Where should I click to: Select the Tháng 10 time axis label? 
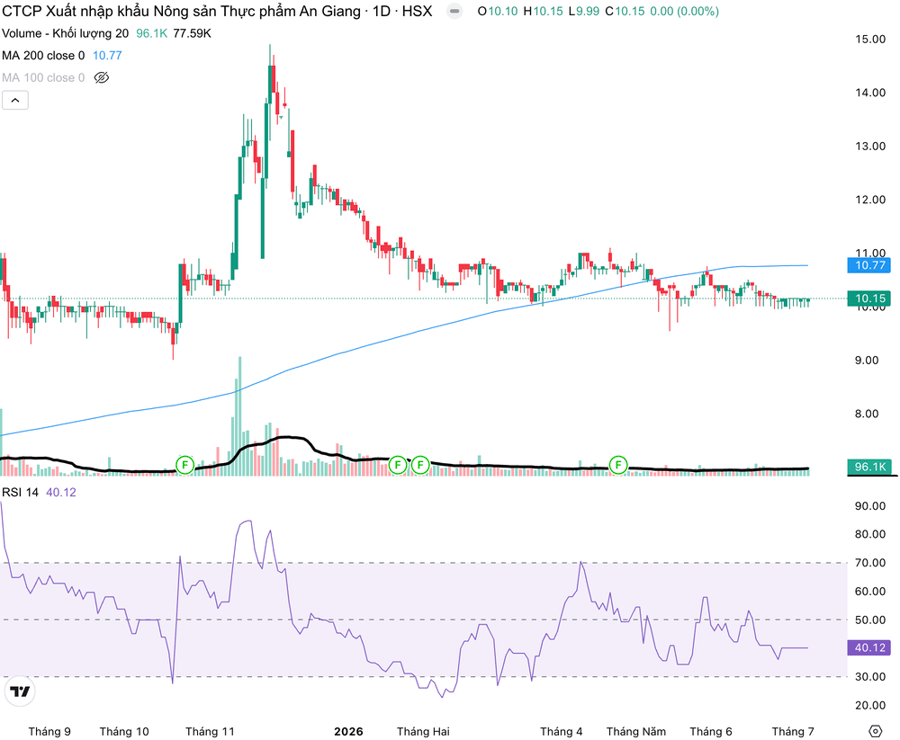point(124,731)
